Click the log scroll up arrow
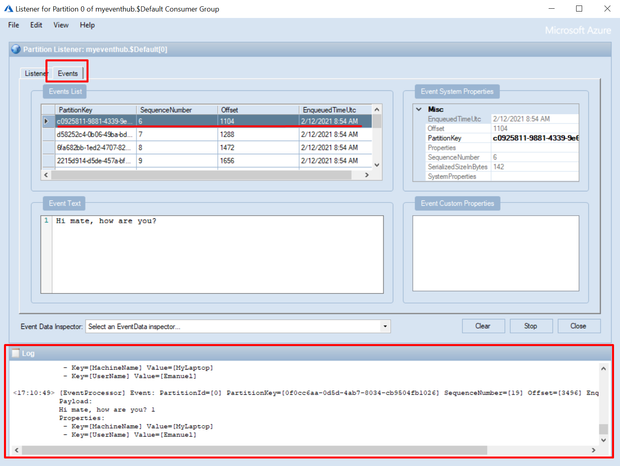Image resolution: width=620 pixels, height=466 pixels. pyautogui.click(x=603, y=368)
